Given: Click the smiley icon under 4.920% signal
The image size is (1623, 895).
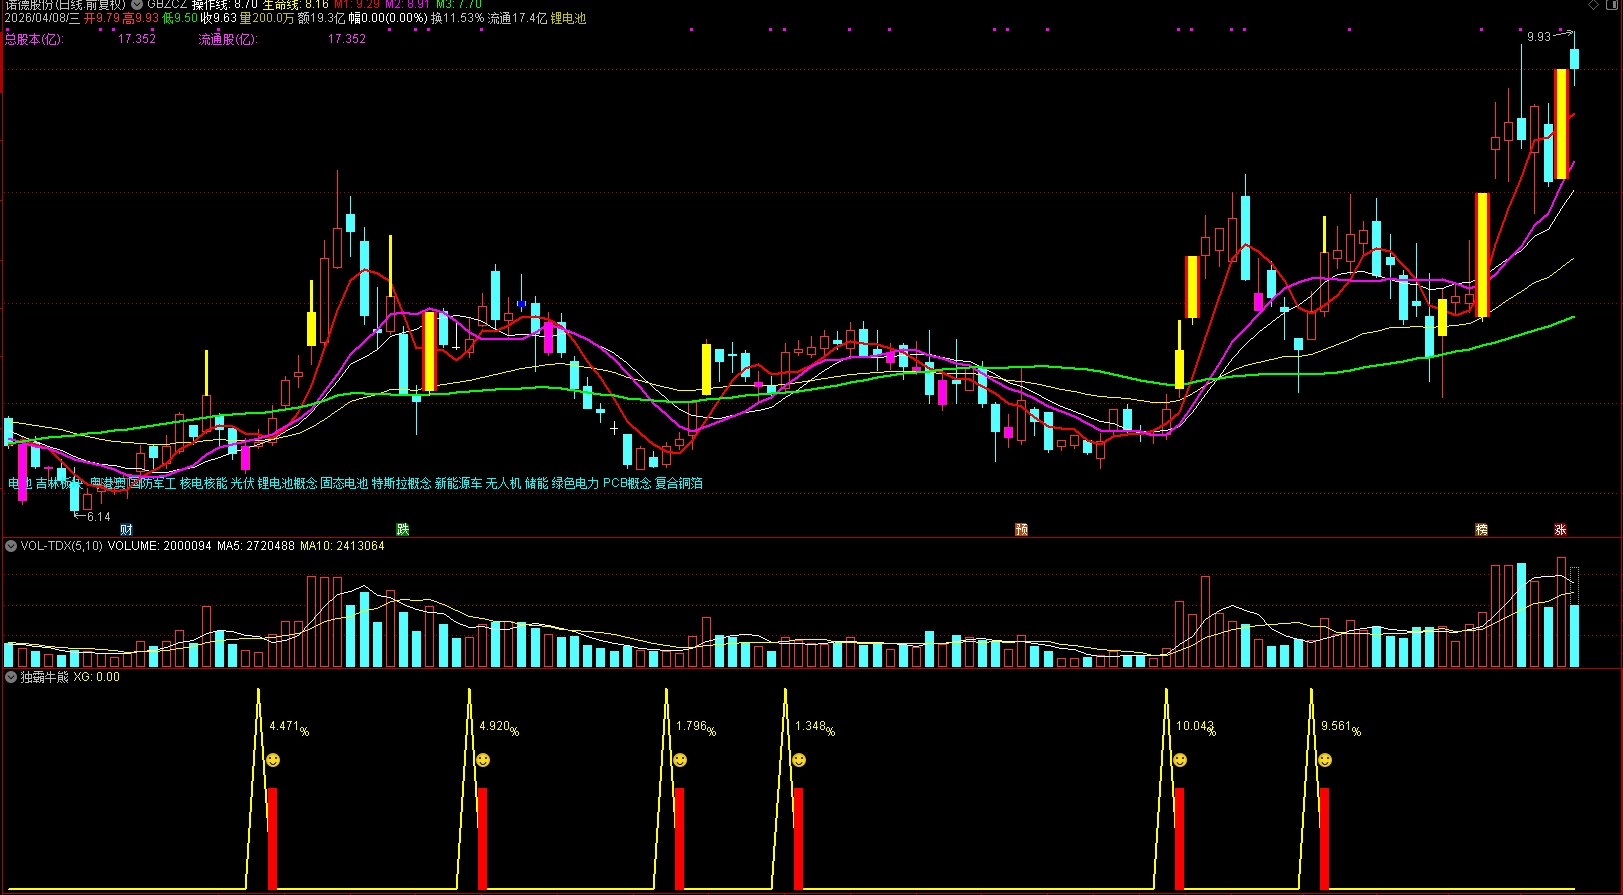Looking at the screenshot, I should [483, 761].
